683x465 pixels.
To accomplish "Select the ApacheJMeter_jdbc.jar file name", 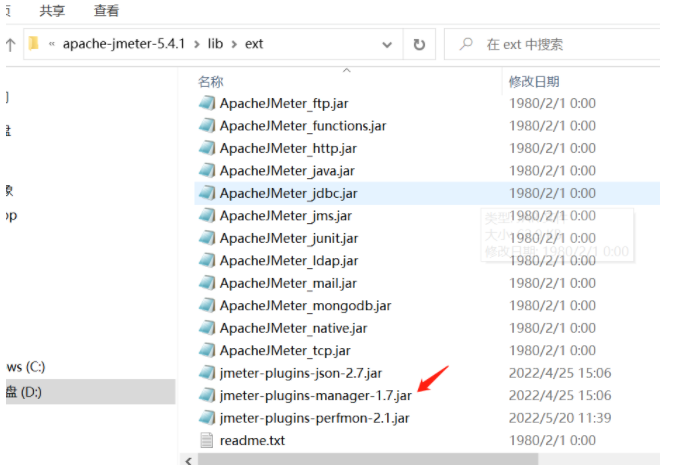I will [288, 194].
